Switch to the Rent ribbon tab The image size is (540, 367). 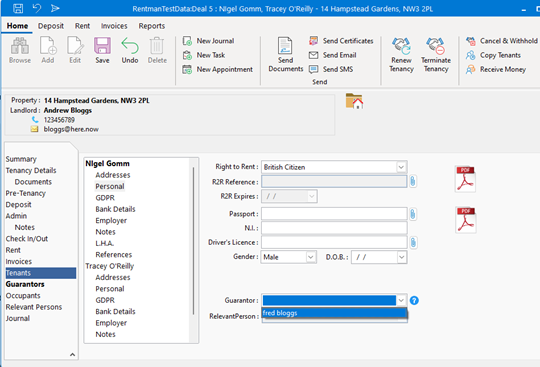coord(82,26)
